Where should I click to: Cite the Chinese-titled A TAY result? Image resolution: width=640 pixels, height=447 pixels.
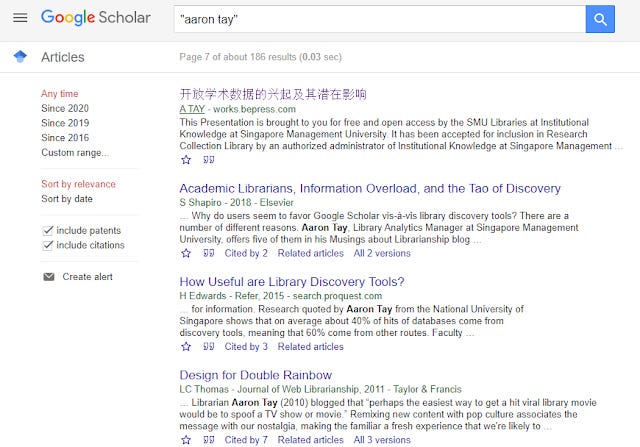(209, 160)
